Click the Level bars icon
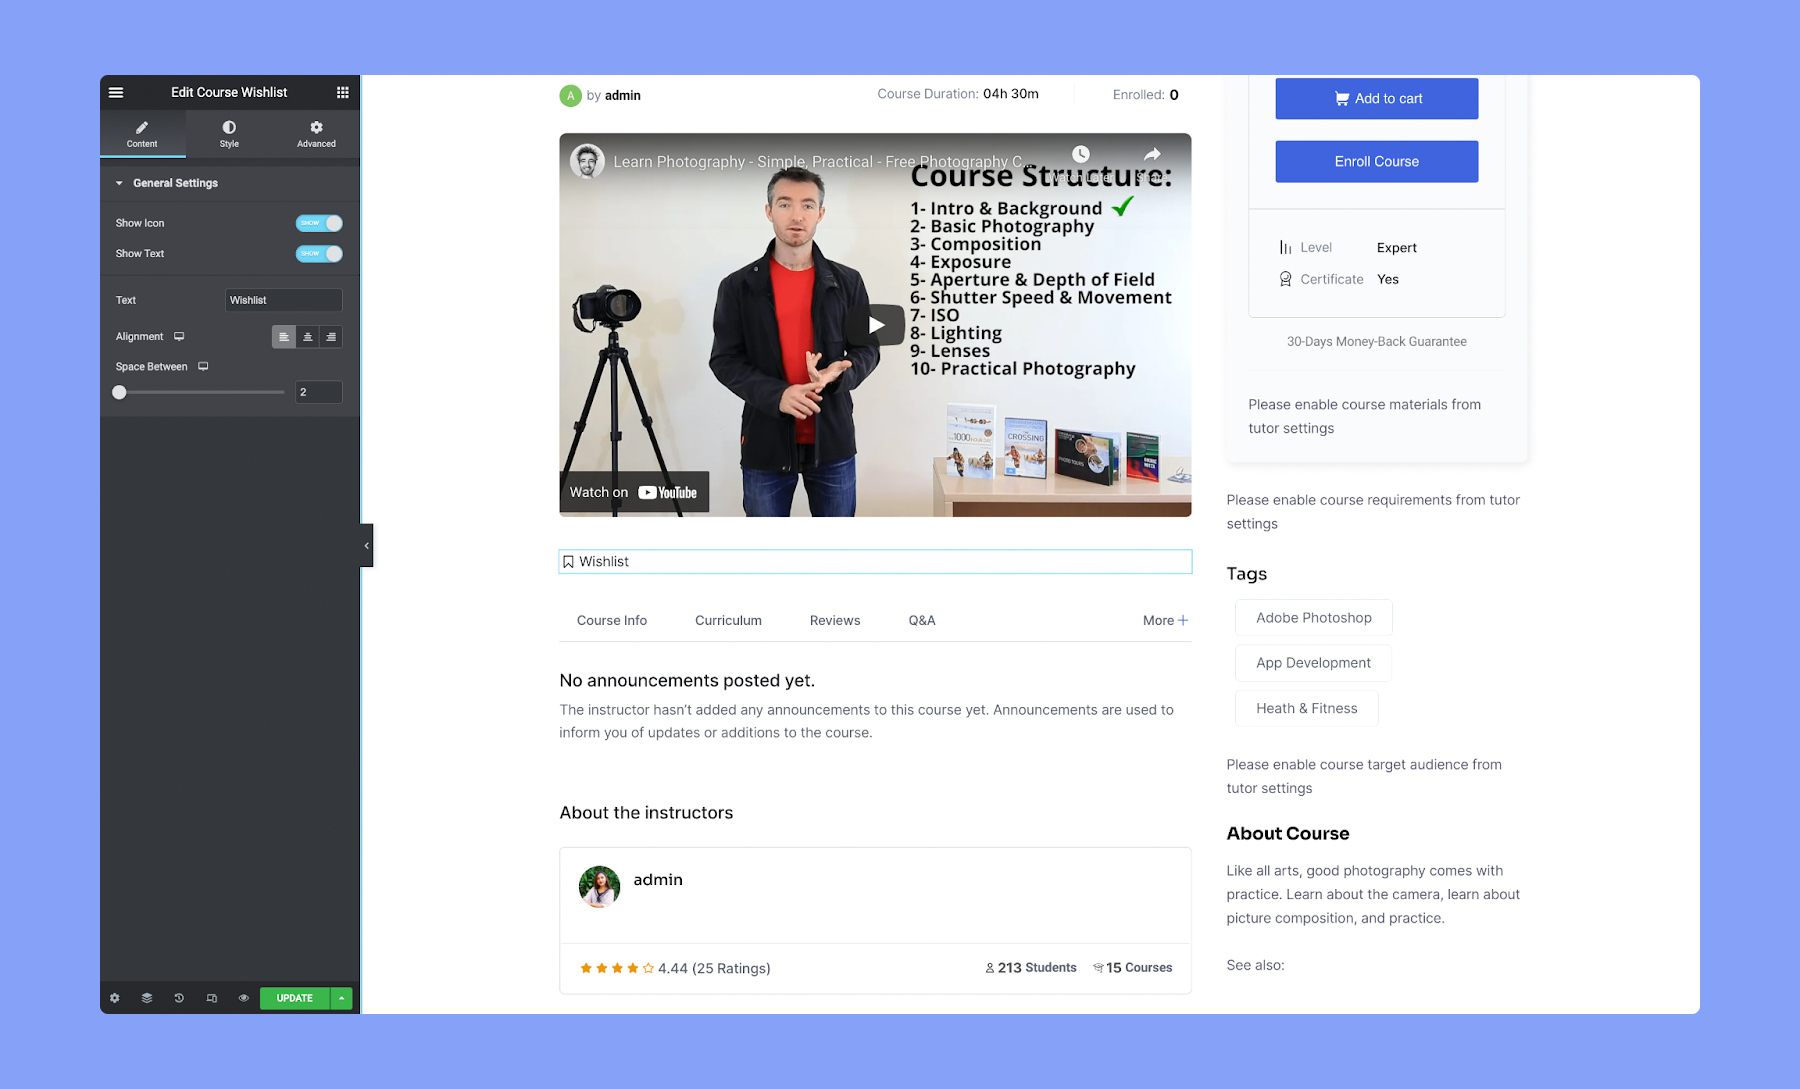Screen dimensions: 1800x1089 pos(1285,248)
